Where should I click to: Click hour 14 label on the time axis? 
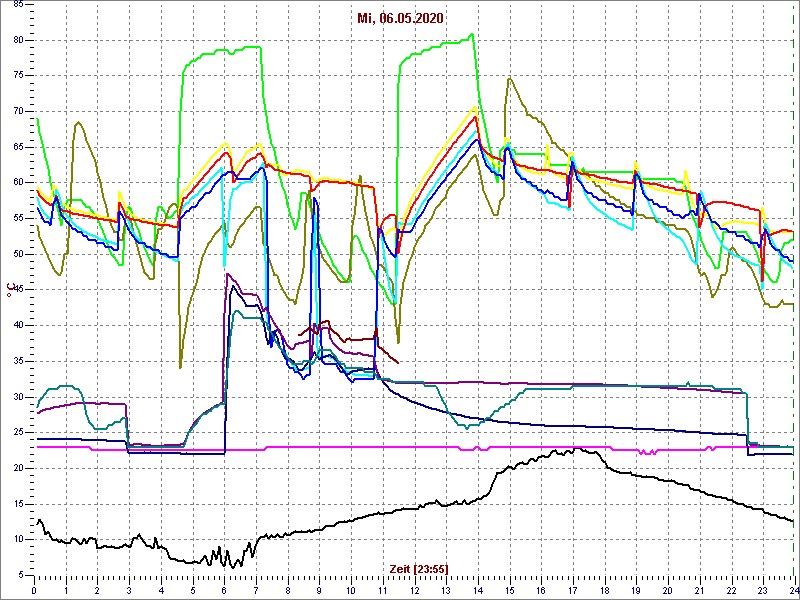tap(478, 588)
